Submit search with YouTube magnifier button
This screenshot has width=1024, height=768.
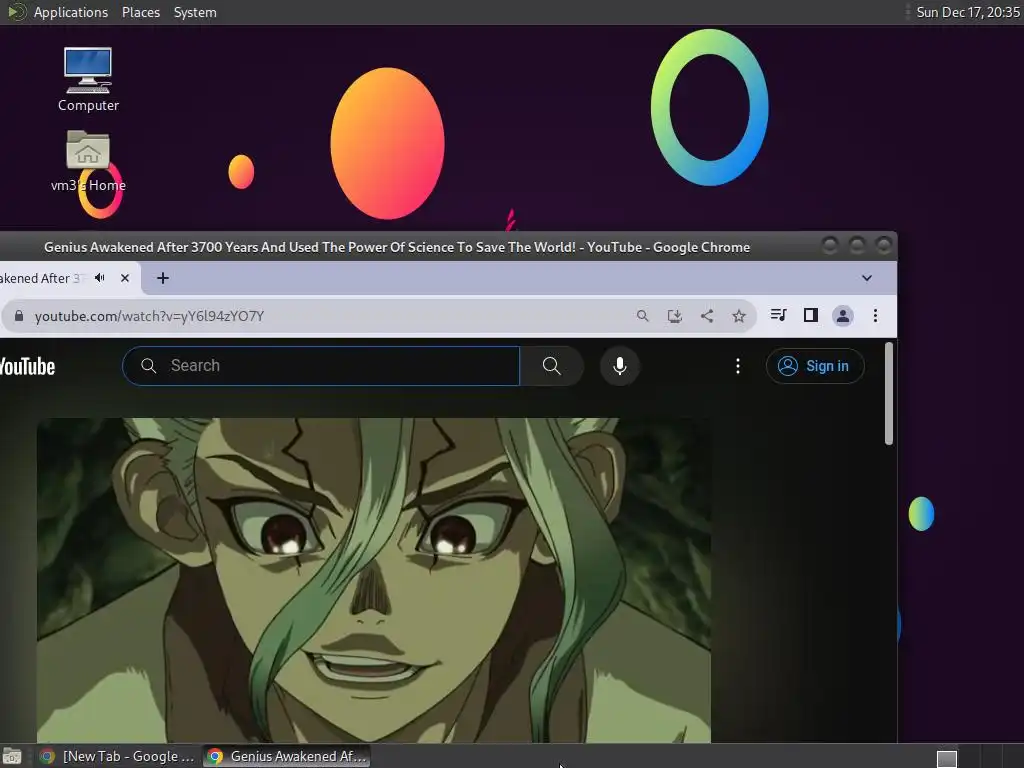[x=552, y=366]
